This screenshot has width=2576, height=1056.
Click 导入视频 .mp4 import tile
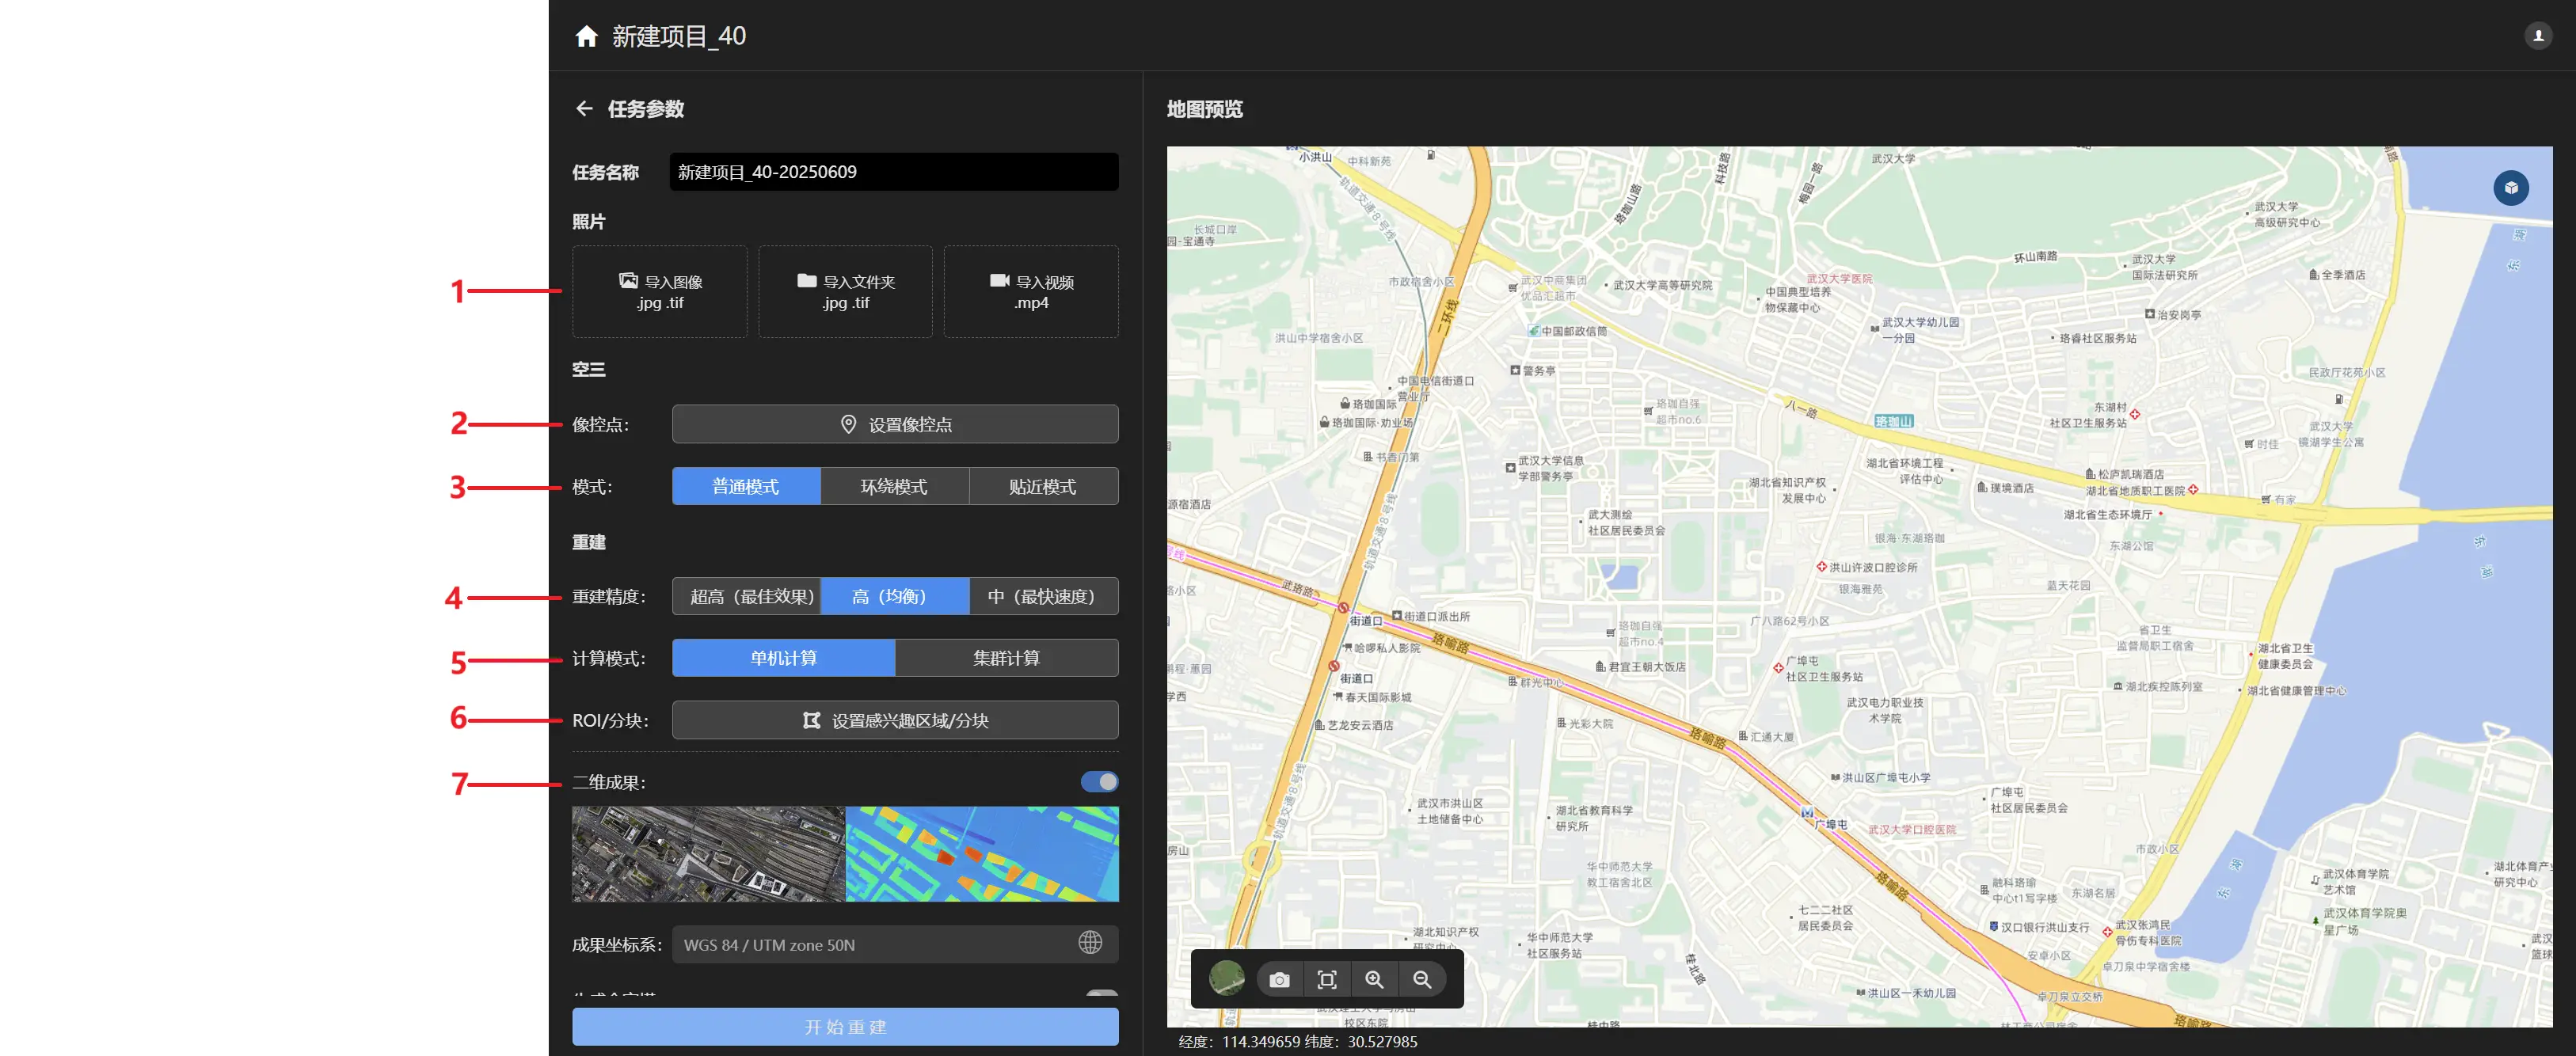coord(1031,292)
